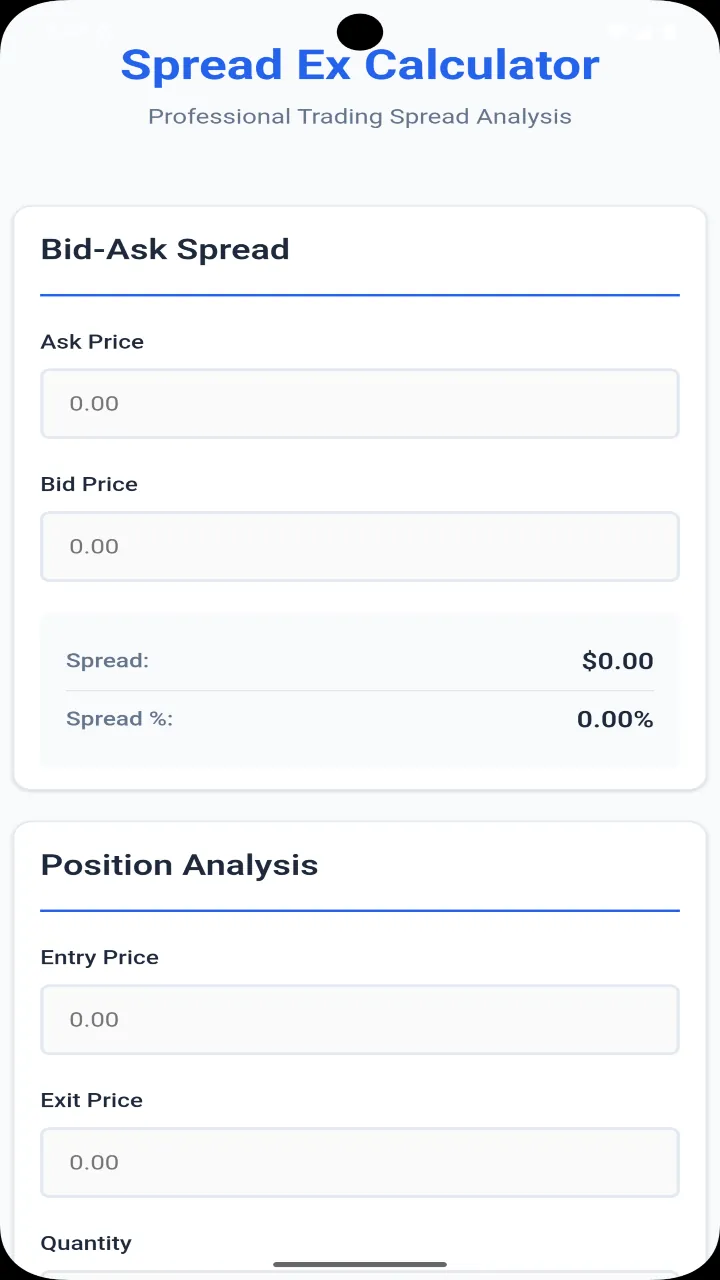Select the Spread: result label
Image resolution: width=720 pixels, height=1280 pixels.
coord(107,661)
